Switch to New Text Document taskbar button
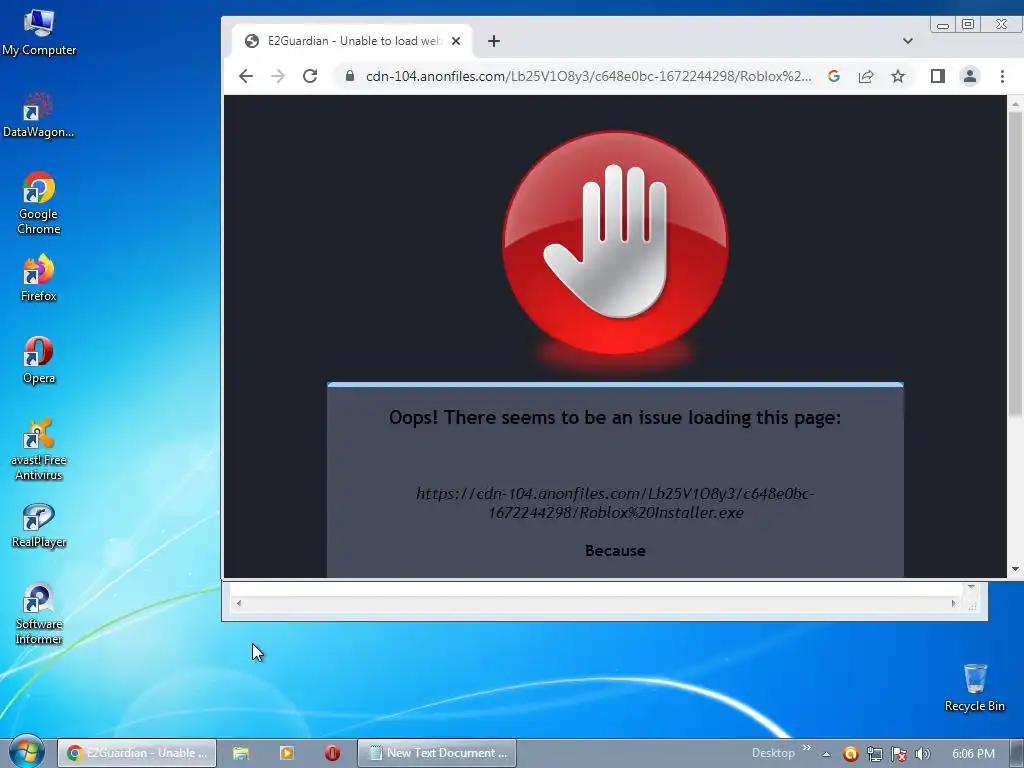The height and width of the screenshot is (768, 1024). [x=437, y=753]
